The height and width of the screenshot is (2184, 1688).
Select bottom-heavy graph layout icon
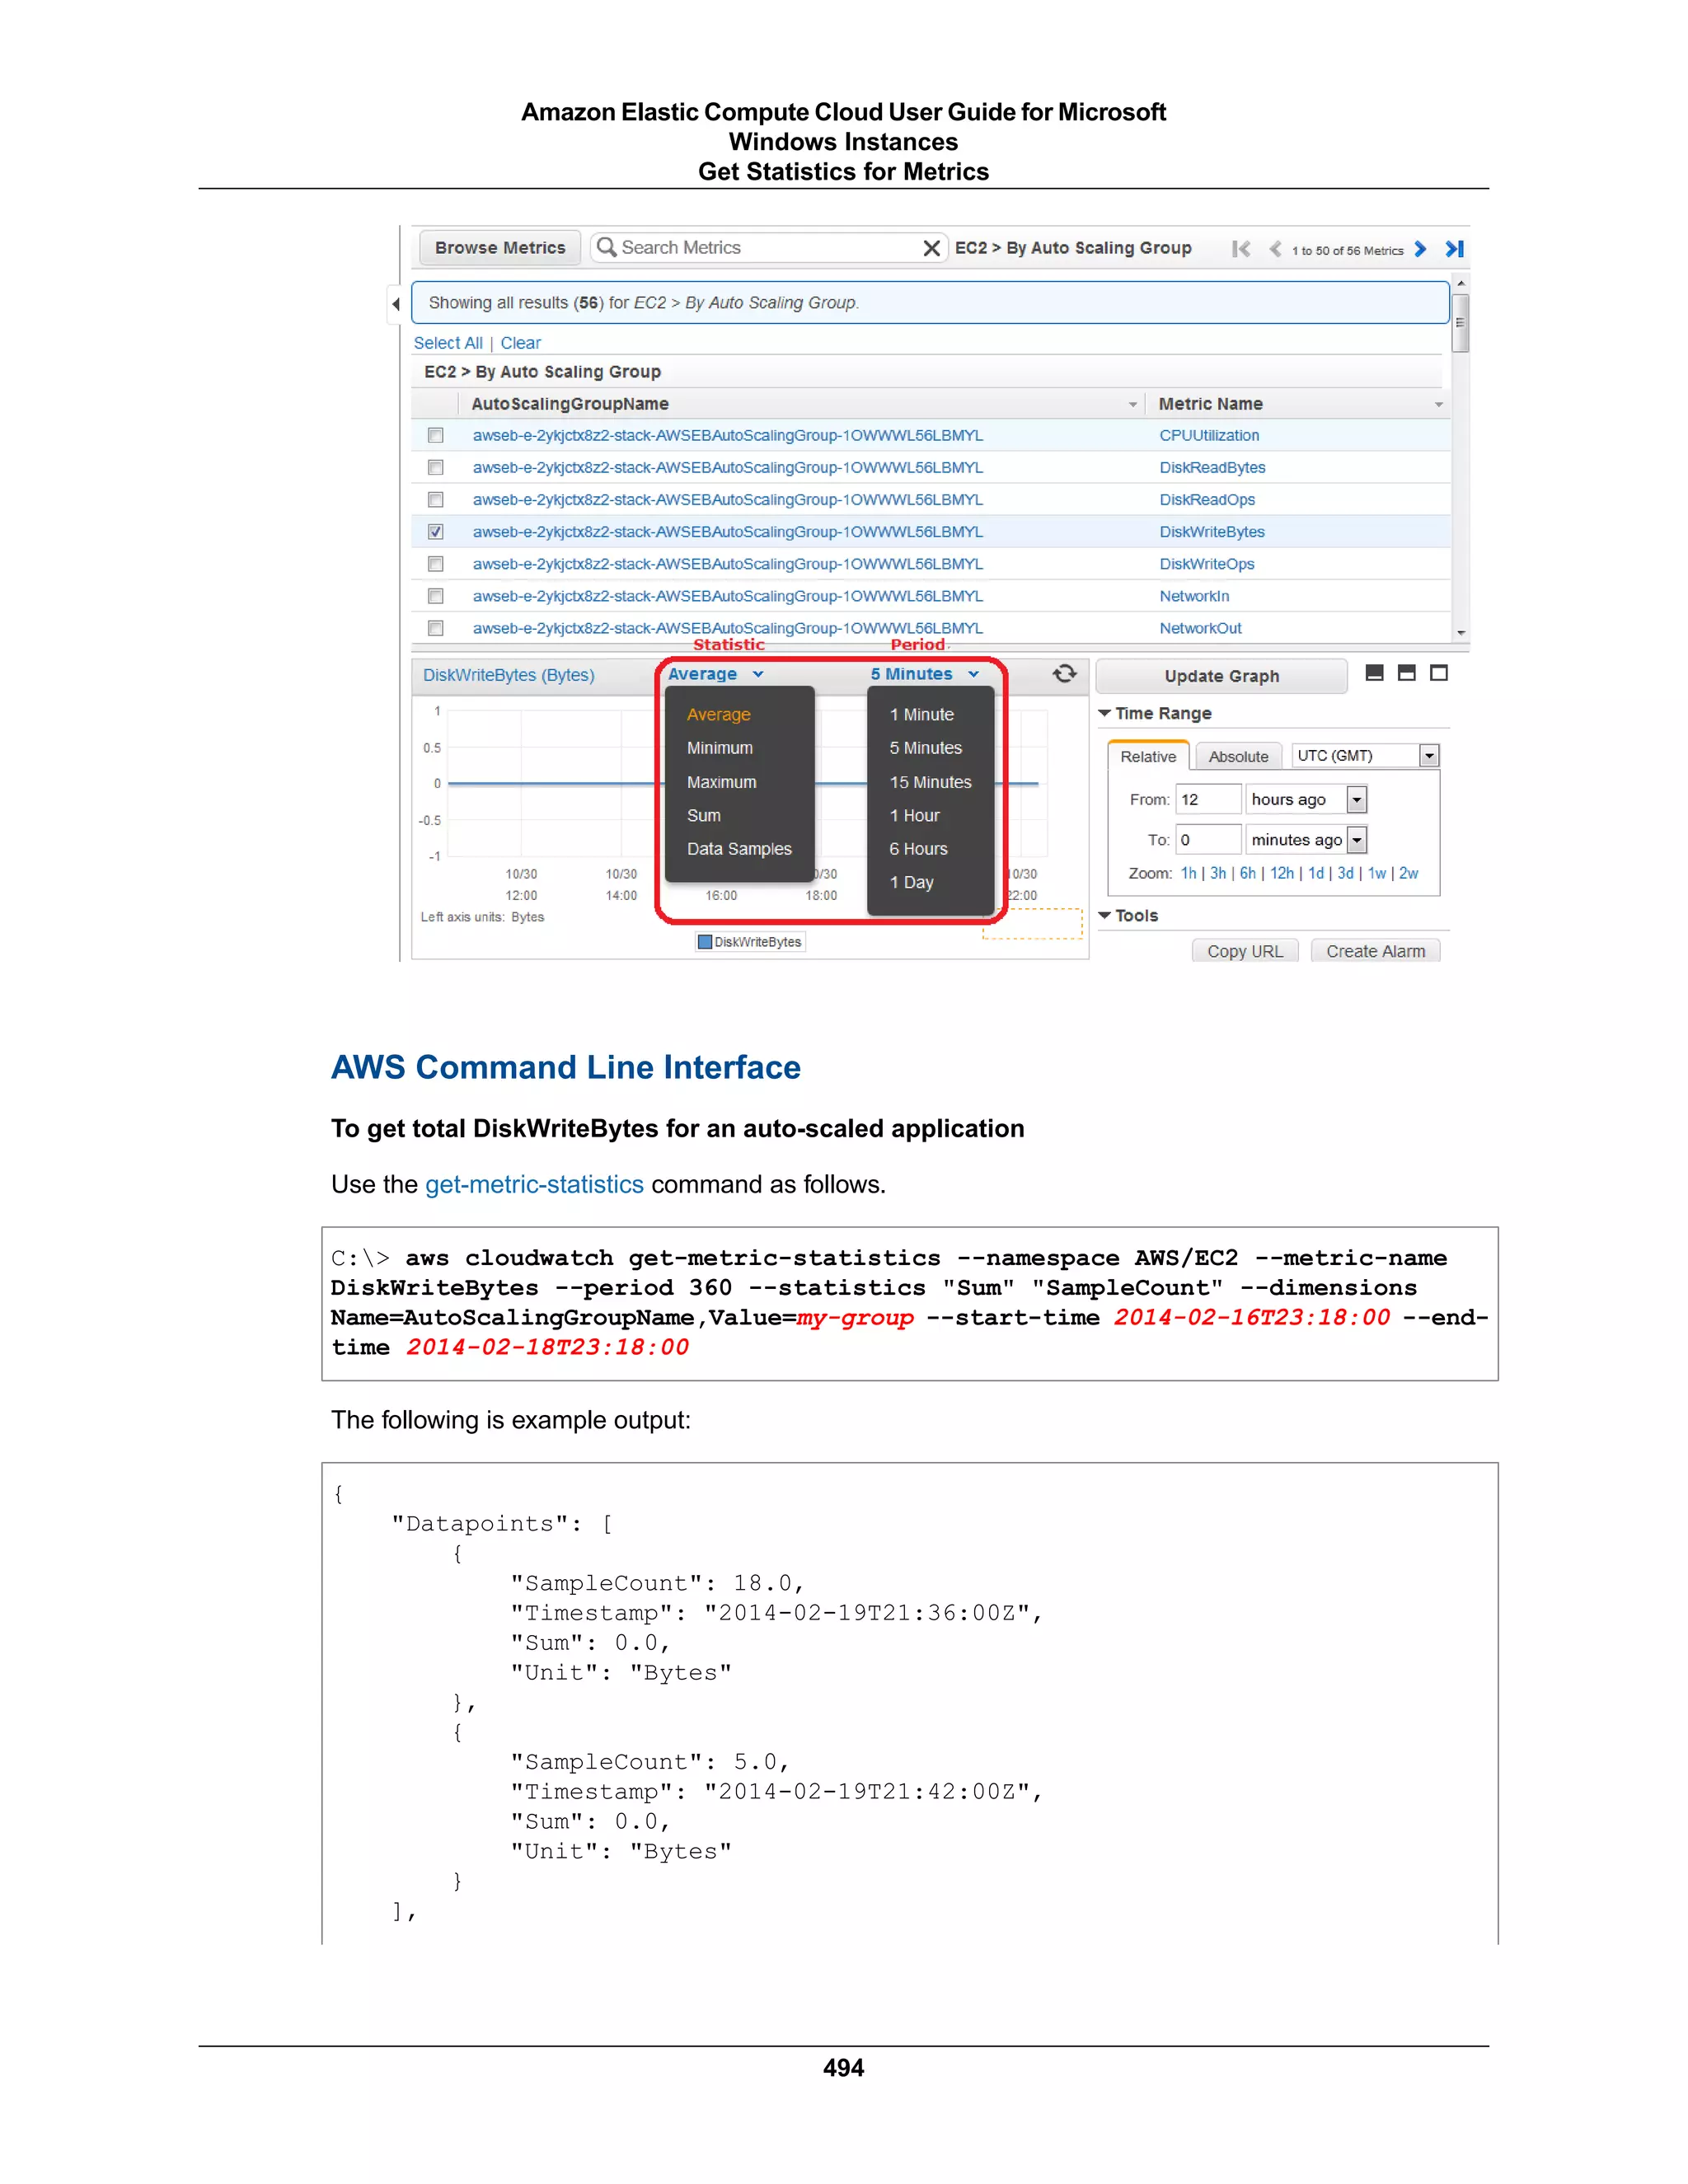(x=1375, y=673)
